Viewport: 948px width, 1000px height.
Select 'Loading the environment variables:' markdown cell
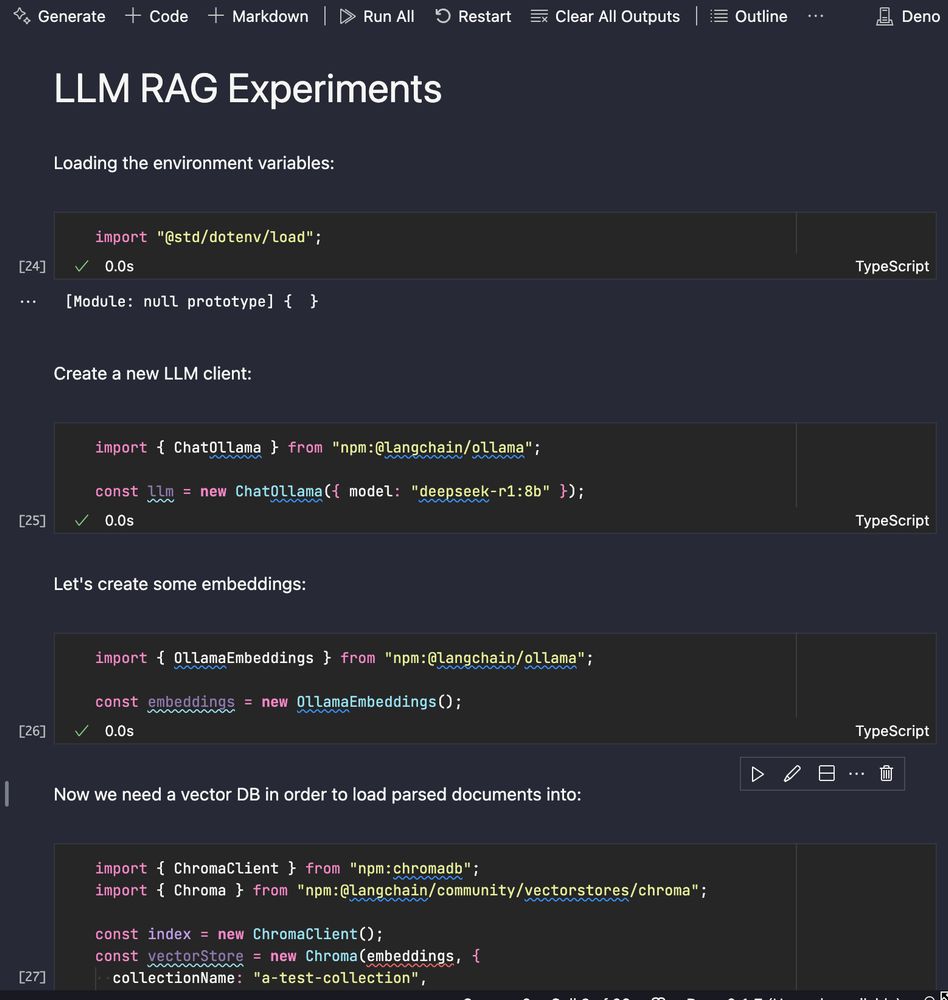194,163
